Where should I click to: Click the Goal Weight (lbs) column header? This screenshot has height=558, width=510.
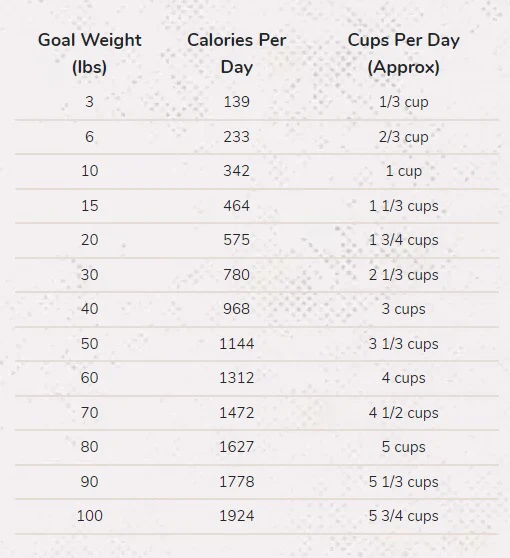90,53
